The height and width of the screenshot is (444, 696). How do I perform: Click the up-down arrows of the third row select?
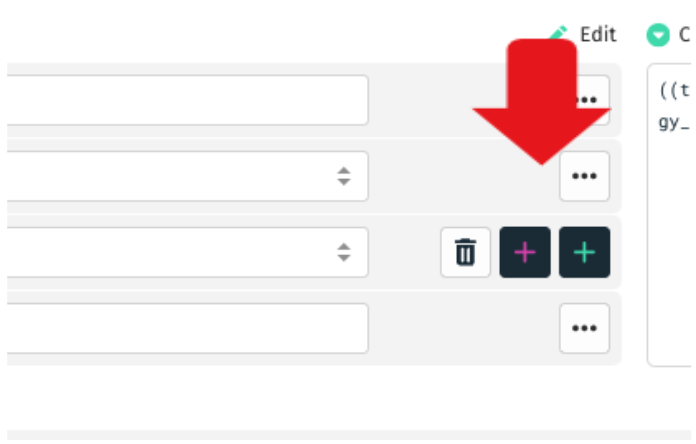[x=344, y=252]
